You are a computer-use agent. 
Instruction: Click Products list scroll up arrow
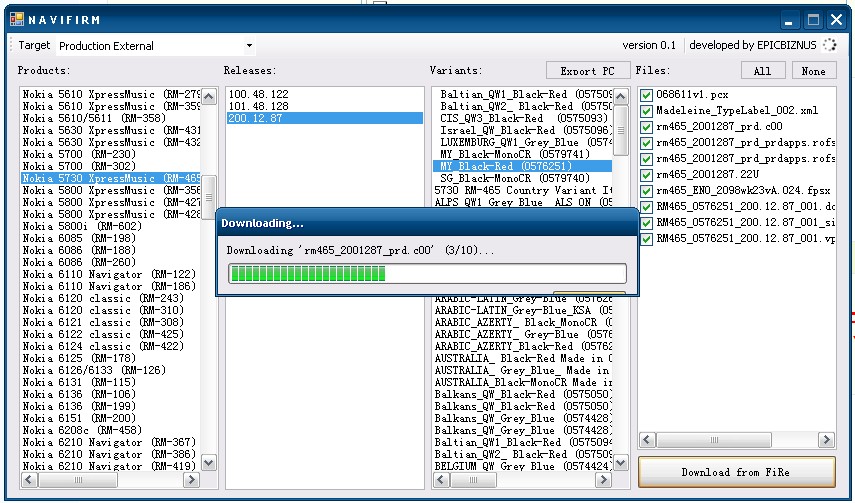coord(209,97)
